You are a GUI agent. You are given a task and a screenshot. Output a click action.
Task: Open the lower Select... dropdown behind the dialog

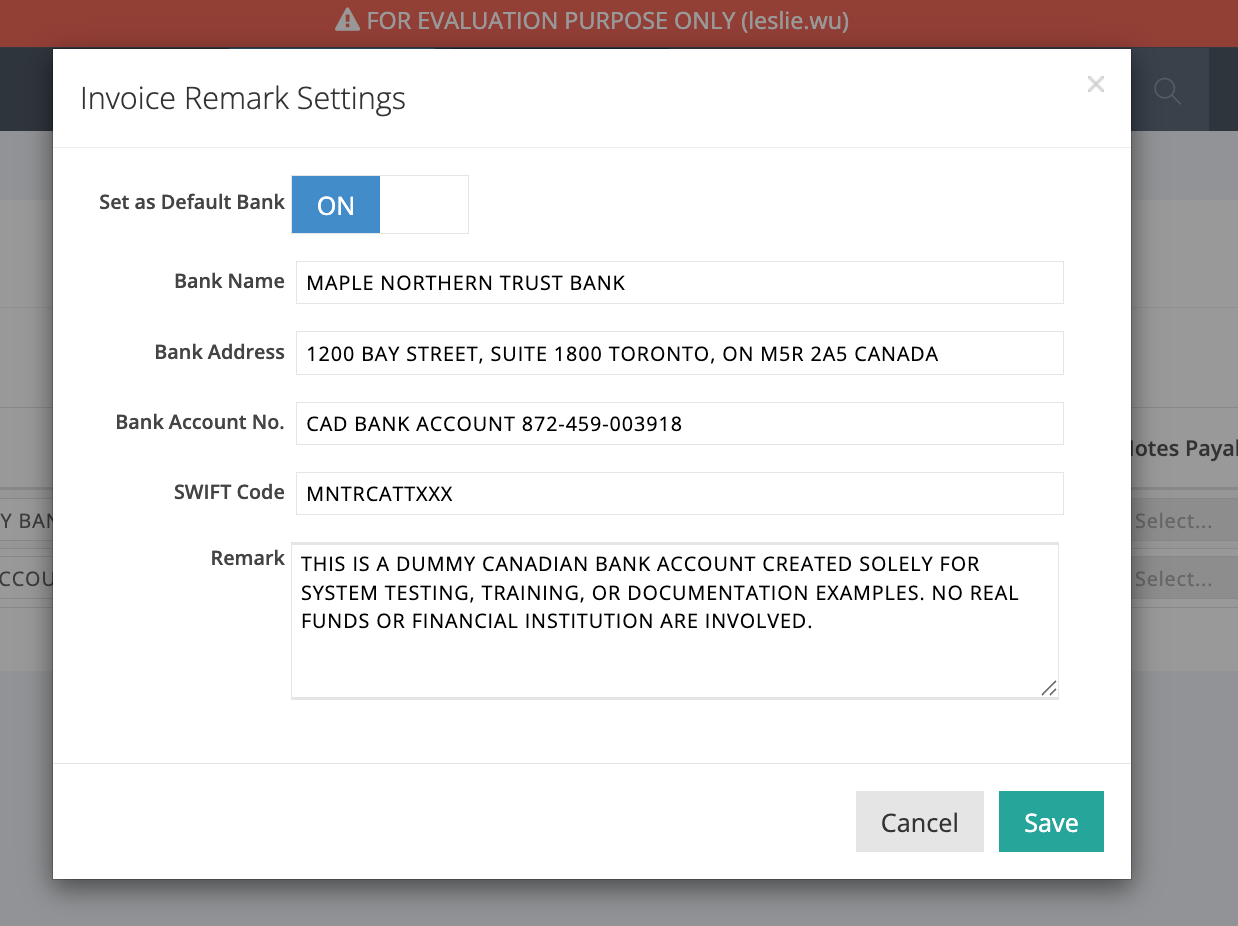point(1183,578)
